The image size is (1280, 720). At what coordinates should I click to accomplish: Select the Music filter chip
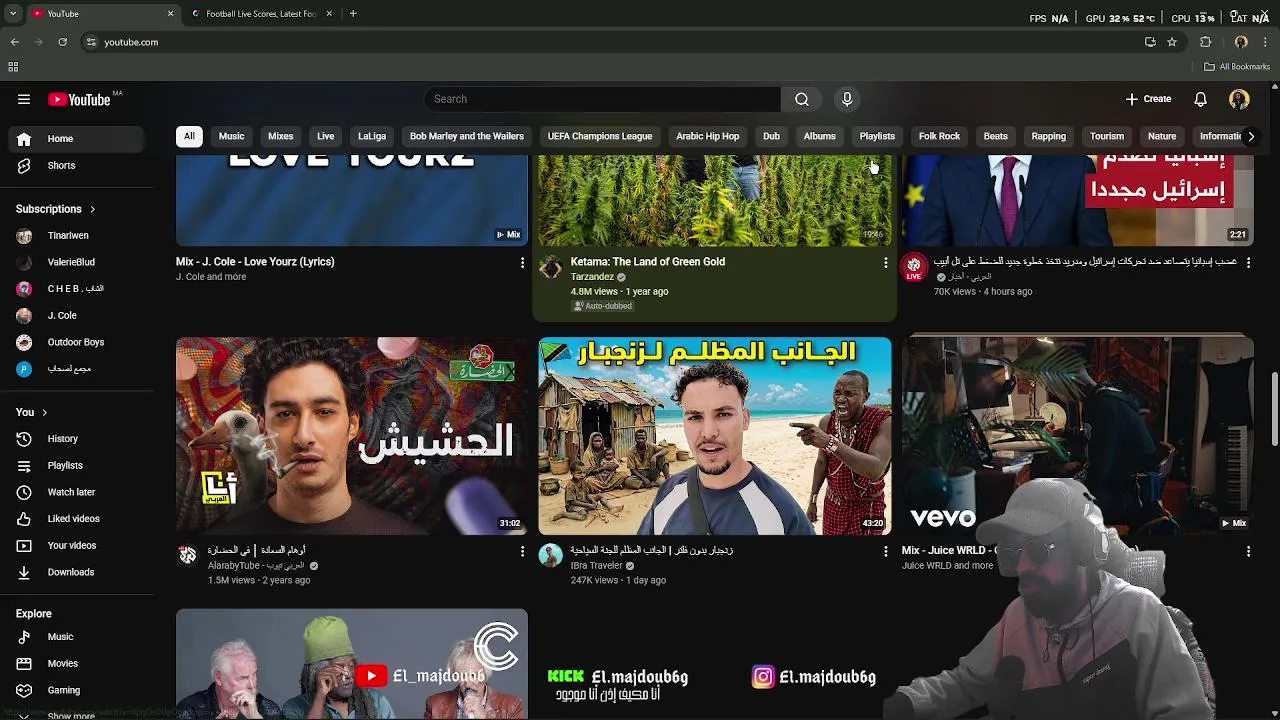pos(231,136)
